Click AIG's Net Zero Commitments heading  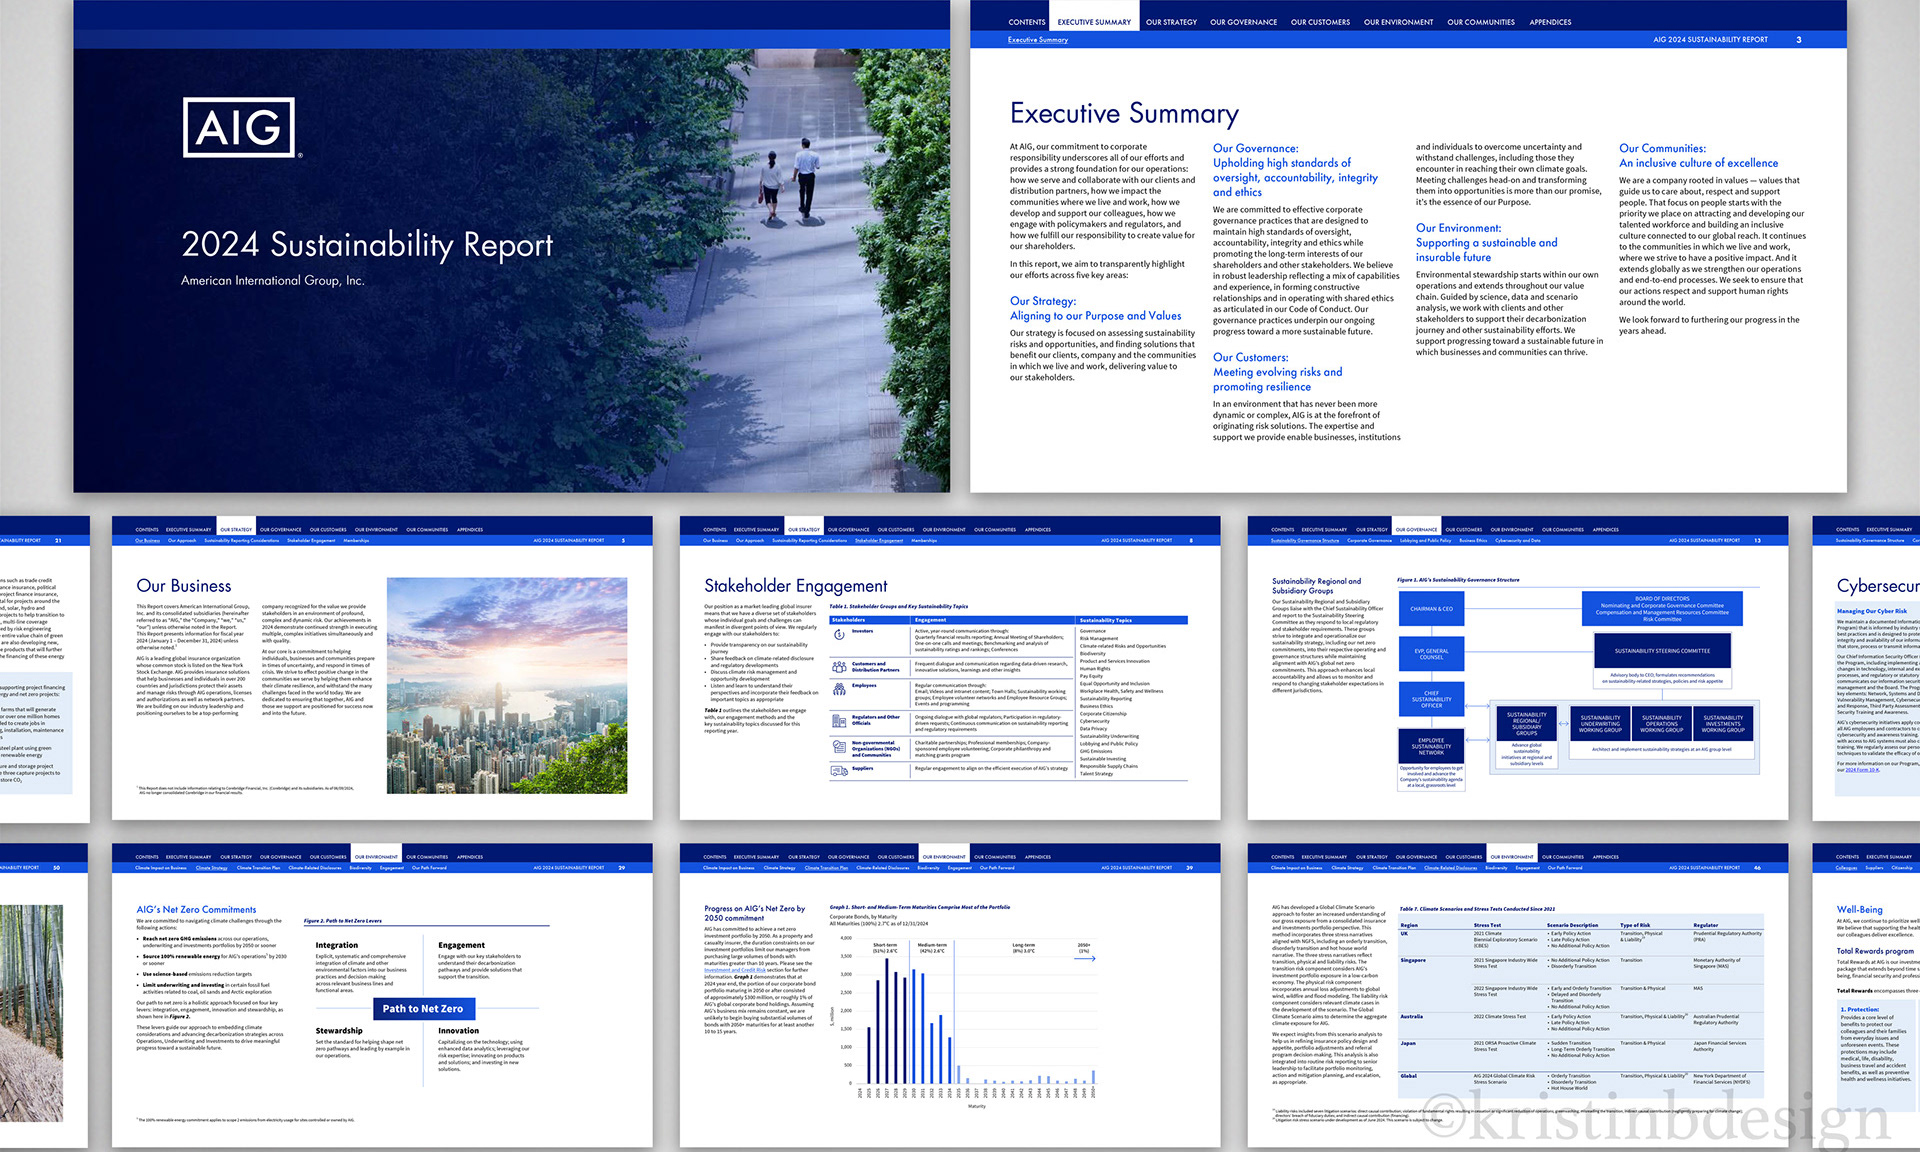point(196,910)
